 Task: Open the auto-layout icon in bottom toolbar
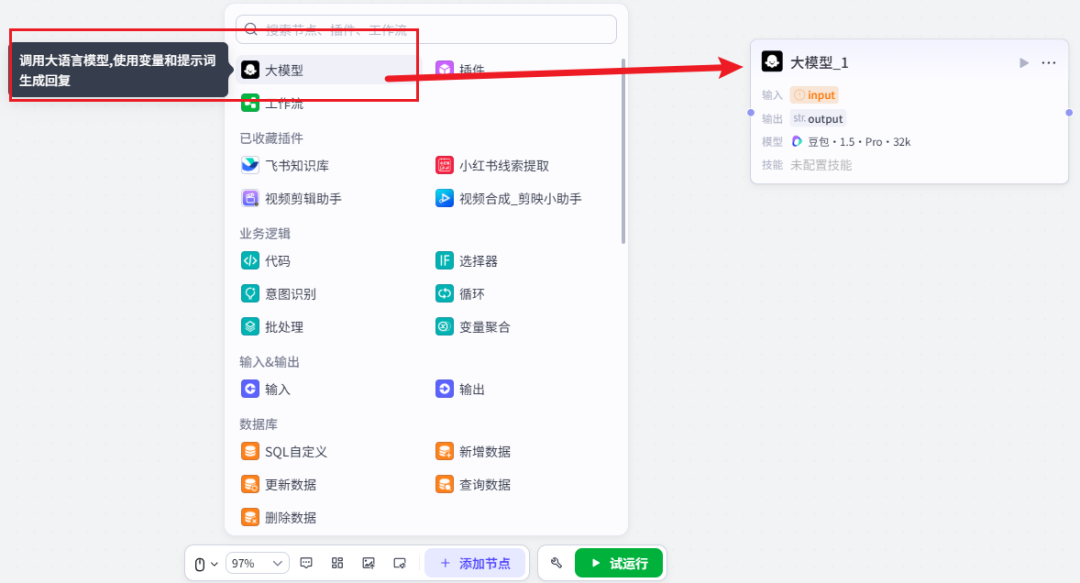[x=337, y=563]
